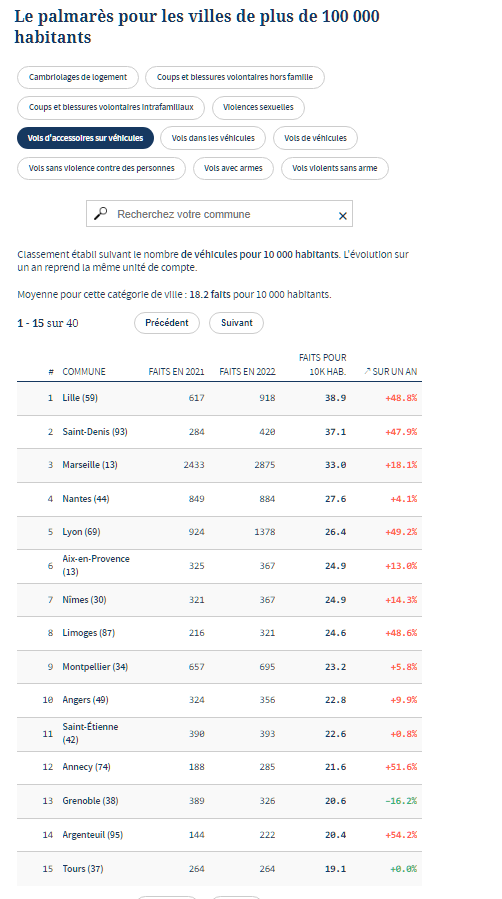Sort by FAITS EN 2022 column header
The width and height of the screenshot is (502, 899).
point(248,372)
